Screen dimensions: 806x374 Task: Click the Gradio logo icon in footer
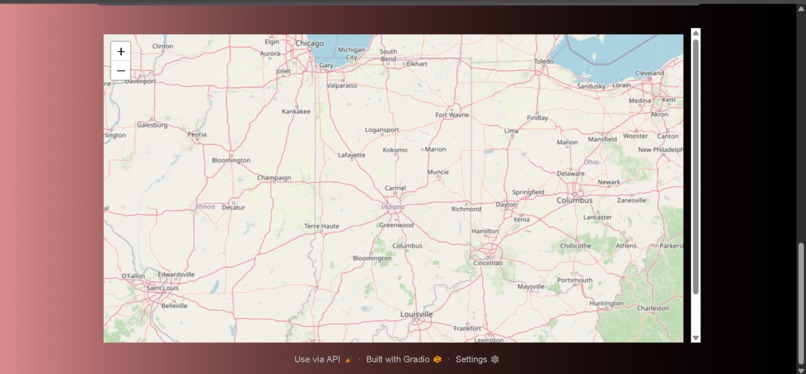[437, 360]
